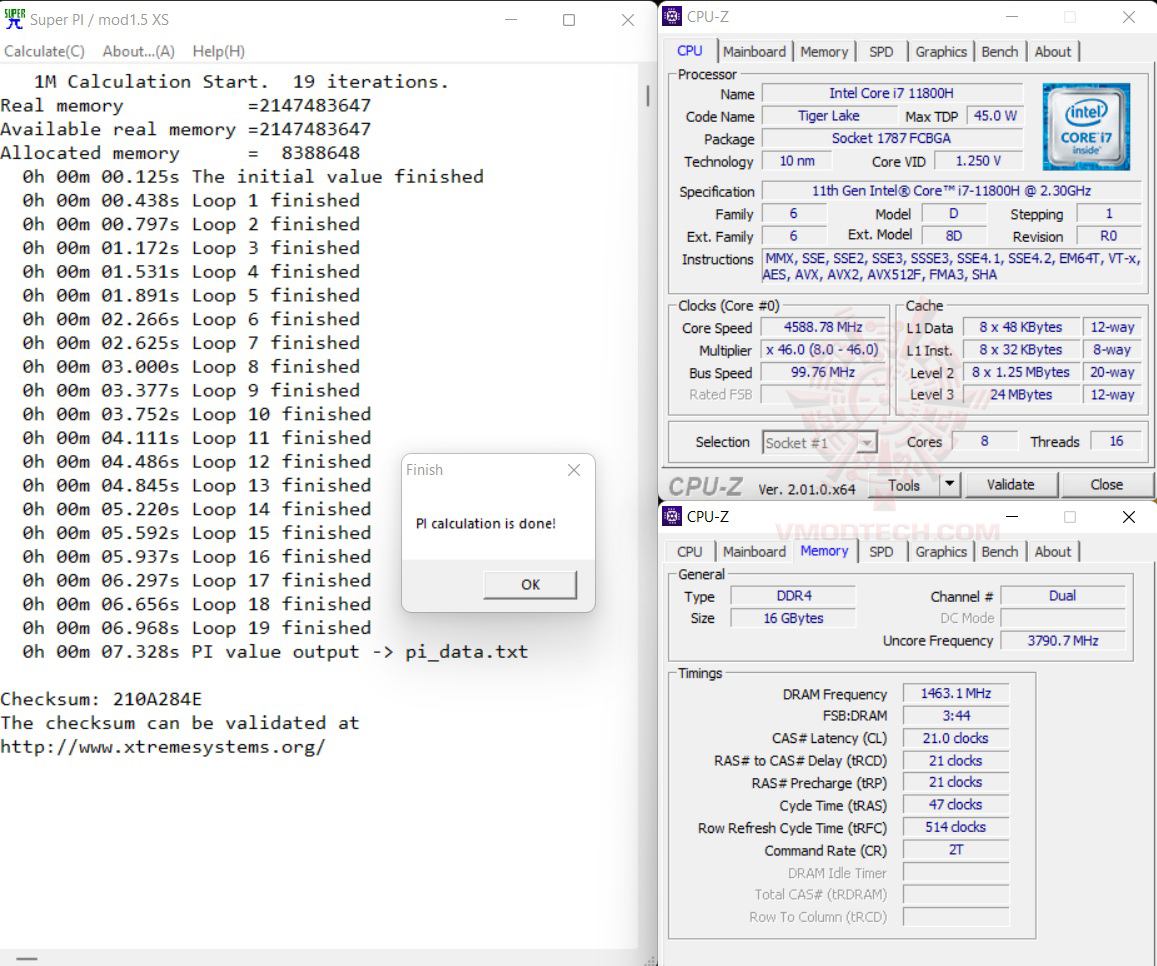1157x966 pixels.
Task: Click the Code Name value Tiger Lake
Action: click(828, 116)
